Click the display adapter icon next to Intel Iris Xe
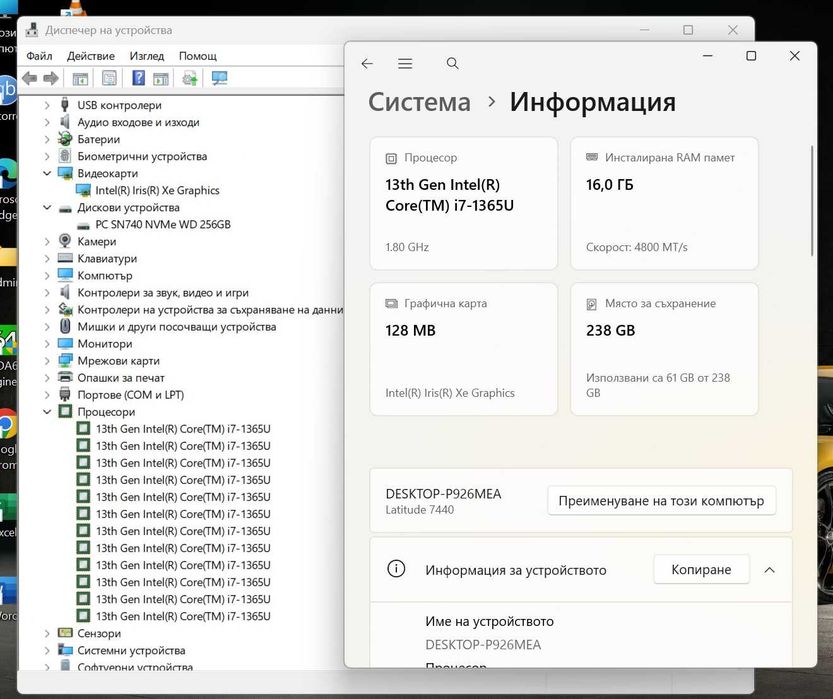The height and width of the screenshot is (699, 833). pyautogui.click(x=83, y=190)
